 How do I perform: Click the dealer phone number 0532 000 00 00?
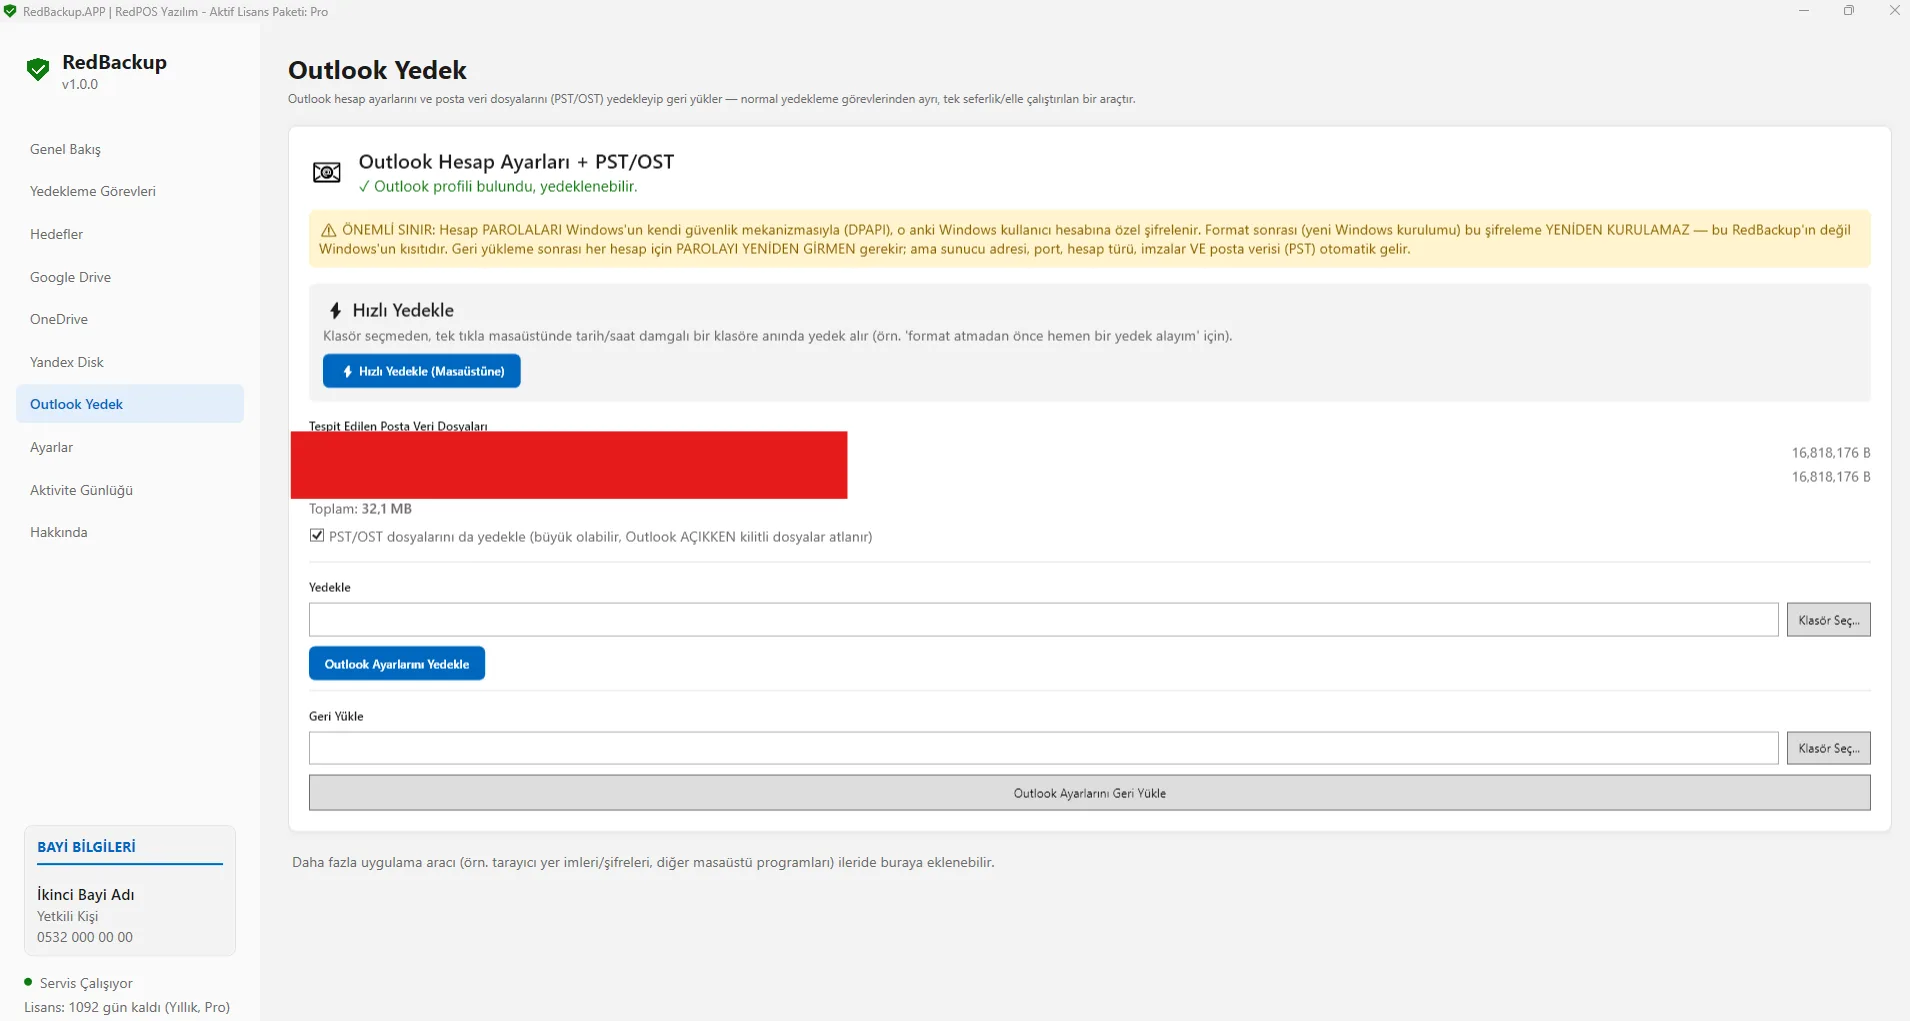pos(85,937)
